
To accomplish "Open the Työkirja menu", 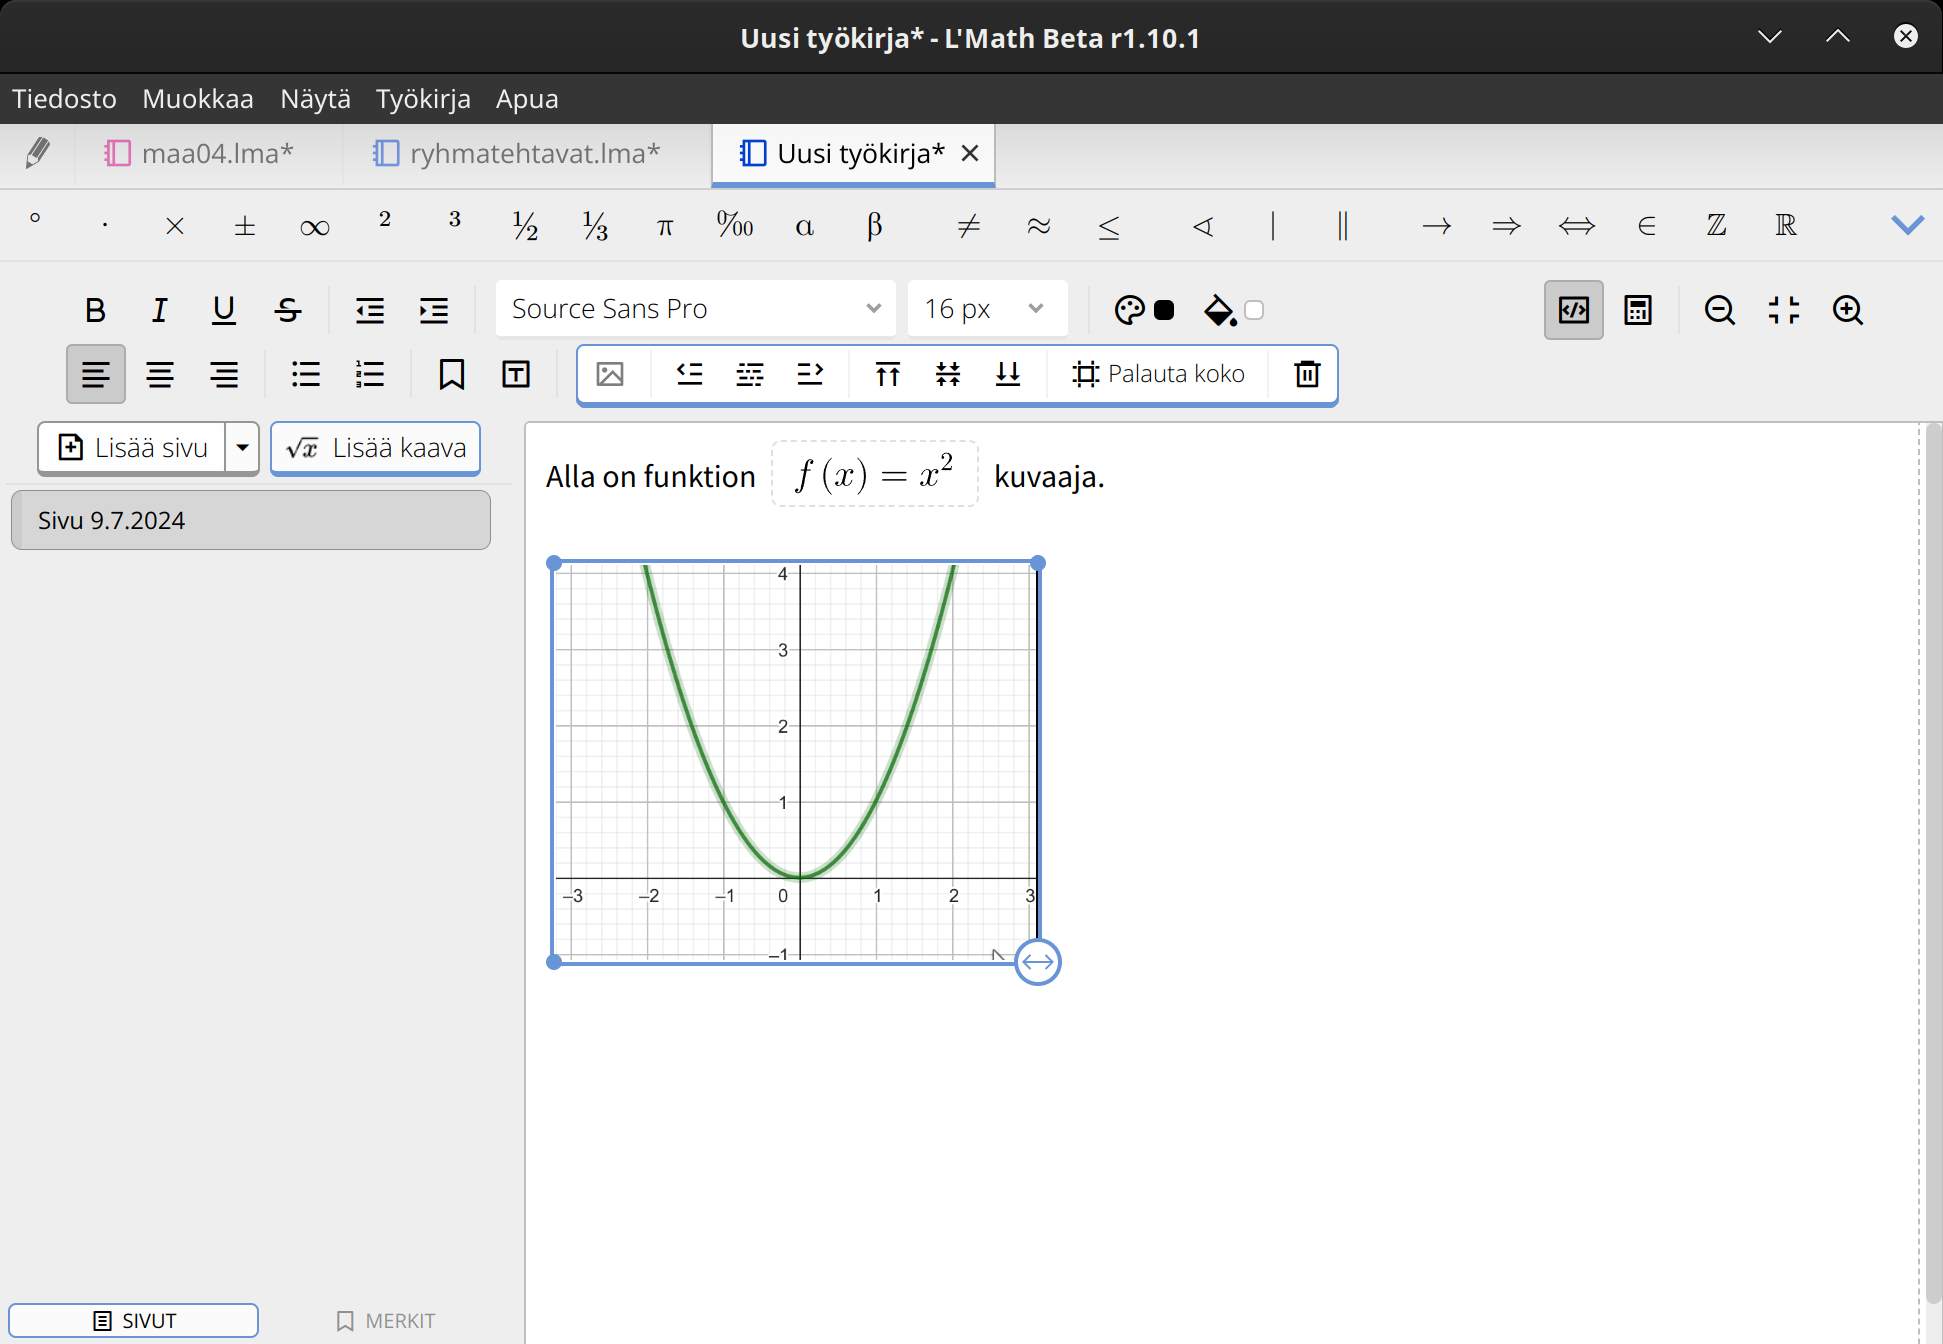I will (423, 99).
